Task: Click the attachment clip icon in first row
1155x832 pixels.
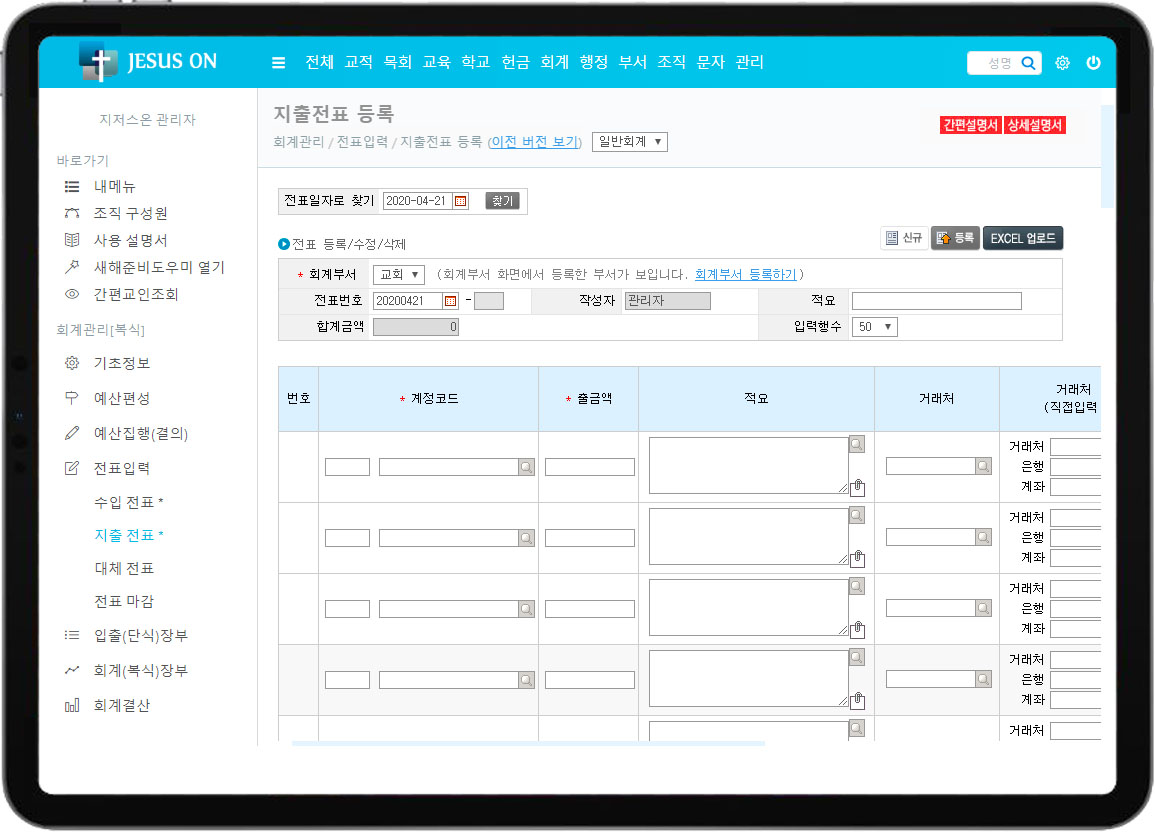Action: (857, 488)
